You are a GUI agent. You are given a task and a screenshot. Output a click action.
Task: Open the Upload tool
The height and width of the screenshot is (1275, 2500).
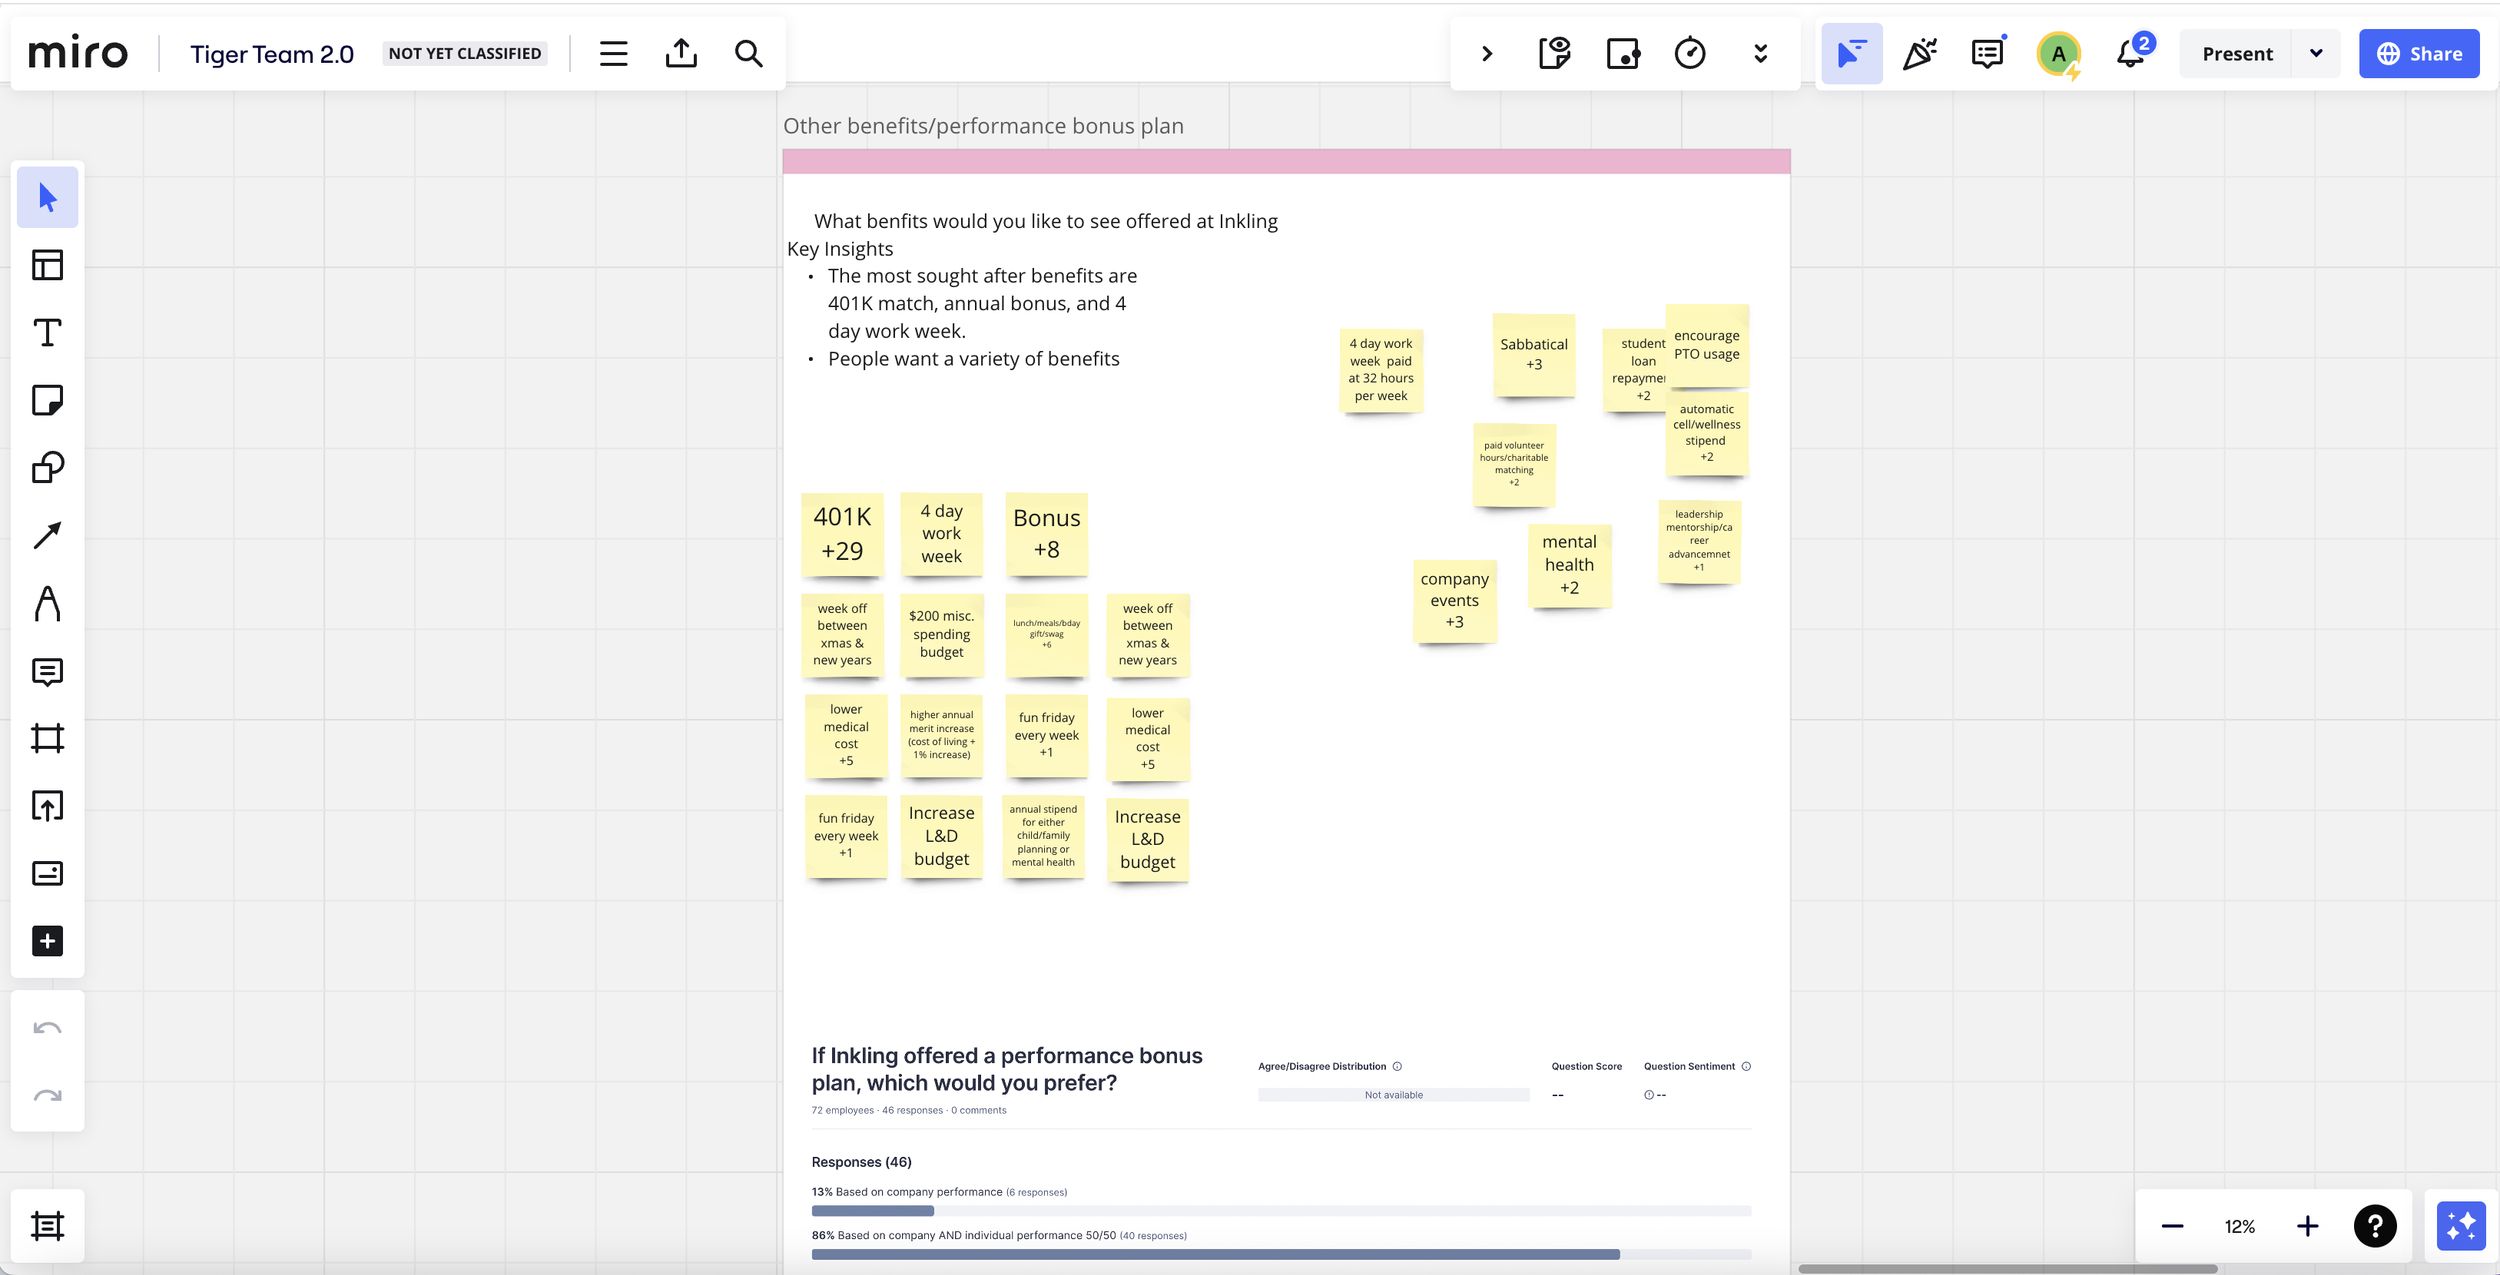point(47,806)
